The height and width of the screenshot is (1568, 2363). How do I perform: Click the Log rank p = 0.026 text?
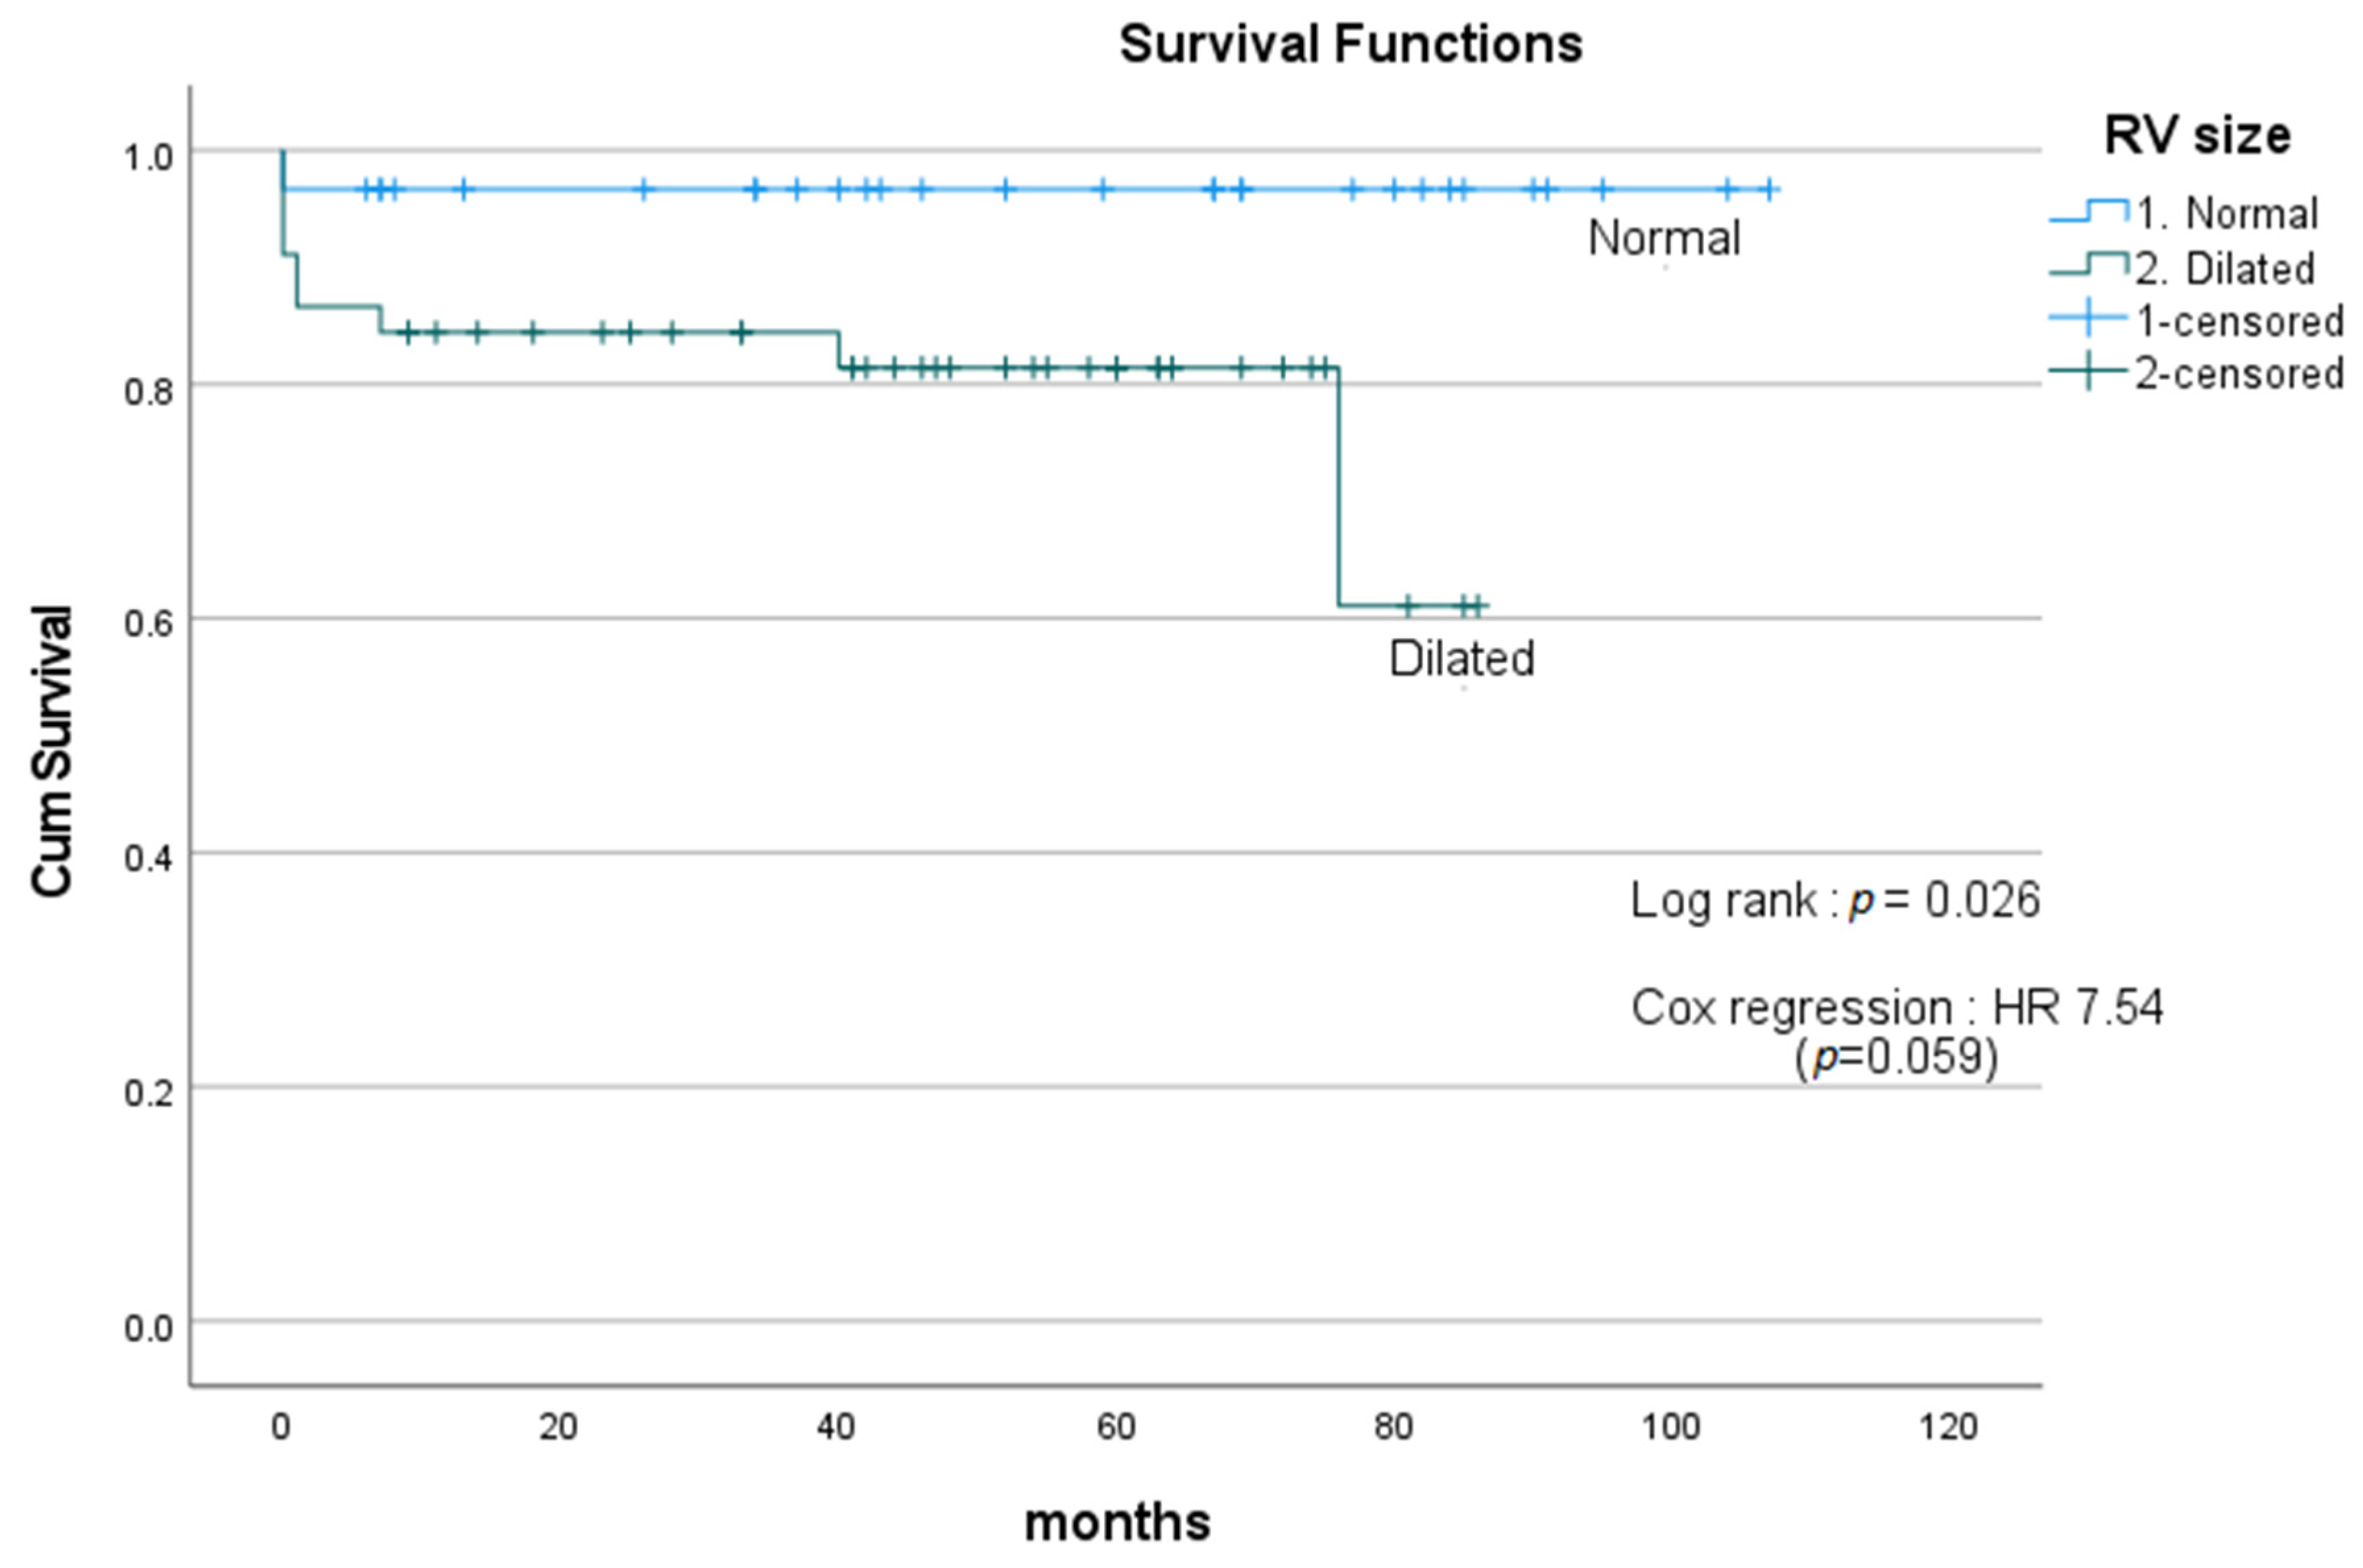tap(1834, 900)
